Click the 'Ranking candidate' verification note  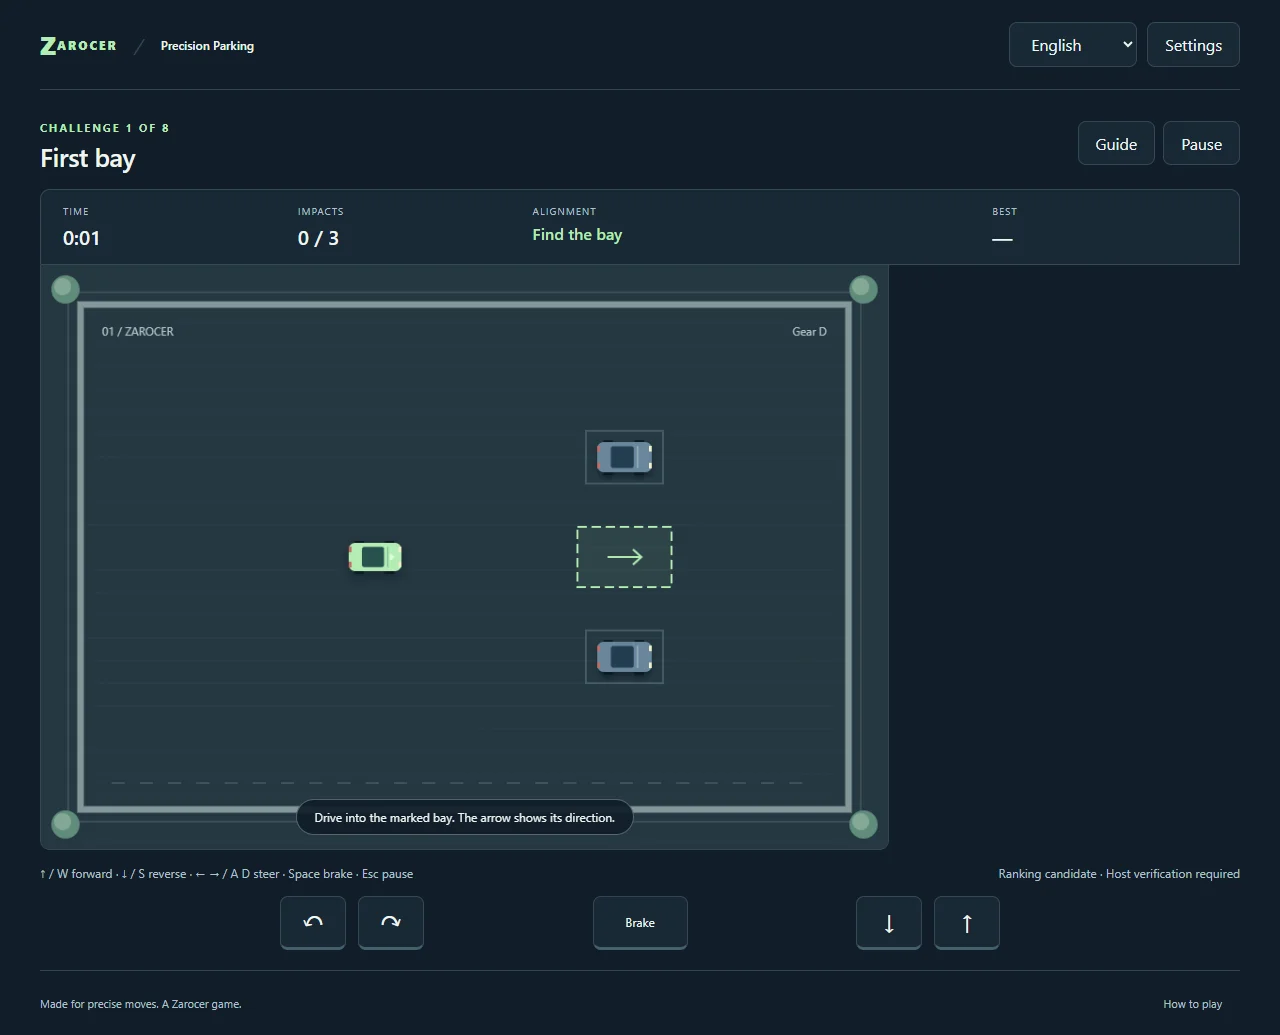click(1119, 874)
